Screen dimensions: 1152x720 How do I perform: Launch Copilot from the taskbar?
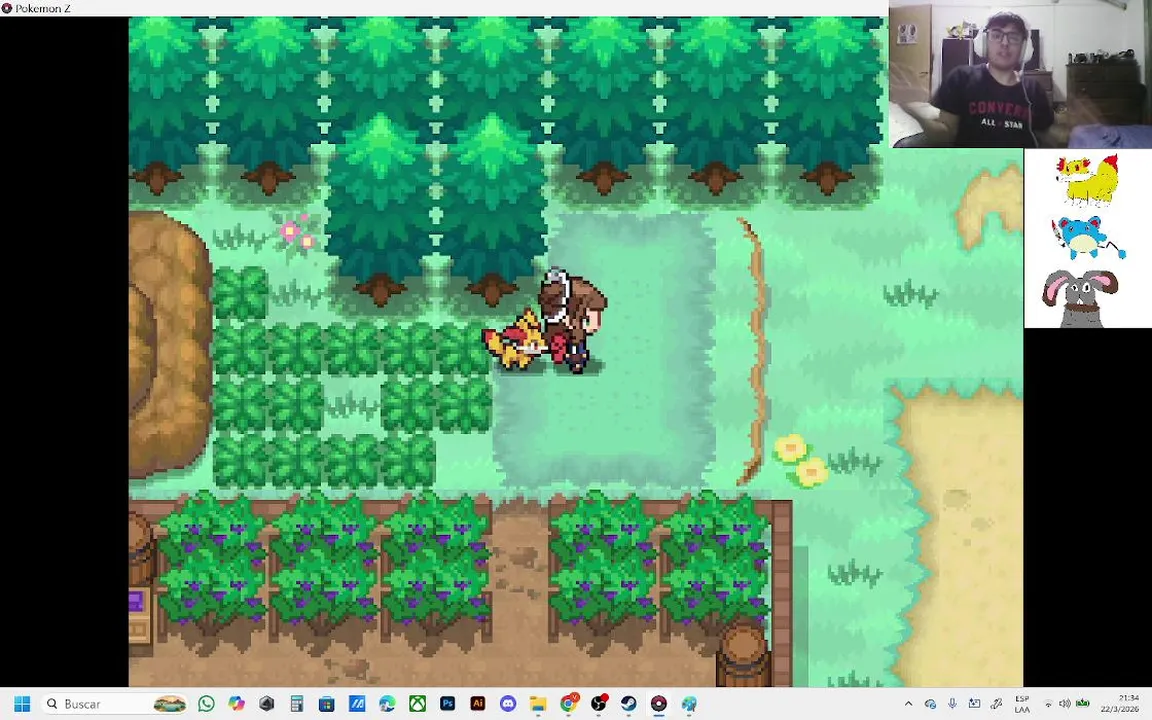[x=237, y=704]
